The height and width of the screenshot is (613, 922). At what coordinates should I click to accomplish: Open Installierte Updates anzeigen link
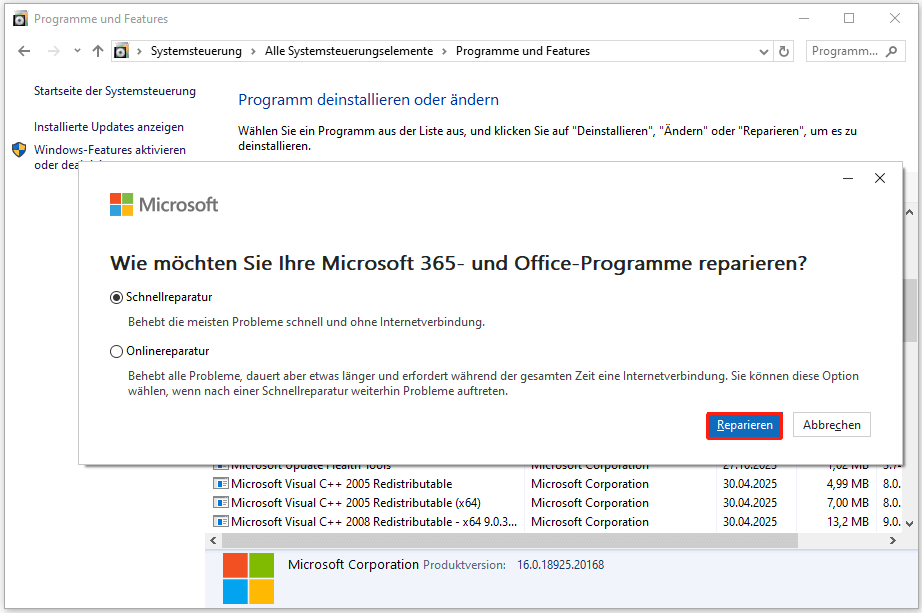pyautogui.click(x=109, y=127)
